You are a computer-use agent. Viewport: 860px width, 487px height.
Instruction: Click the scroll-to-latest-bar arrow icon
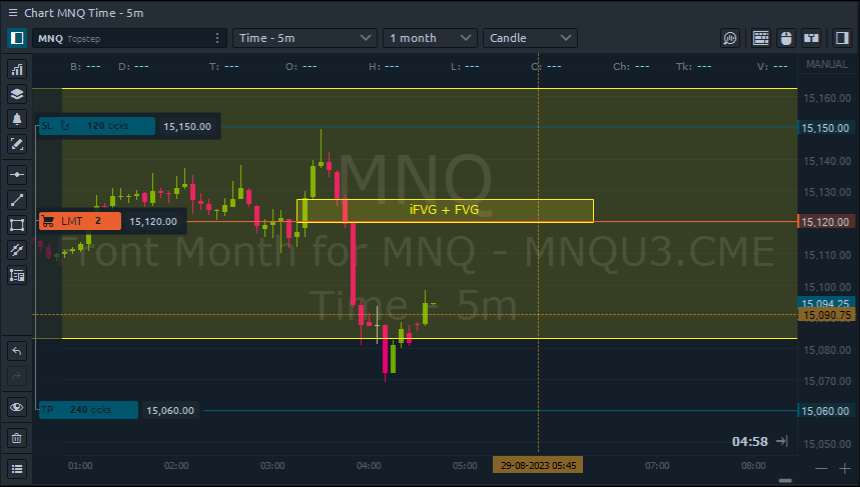coord(782,441)
